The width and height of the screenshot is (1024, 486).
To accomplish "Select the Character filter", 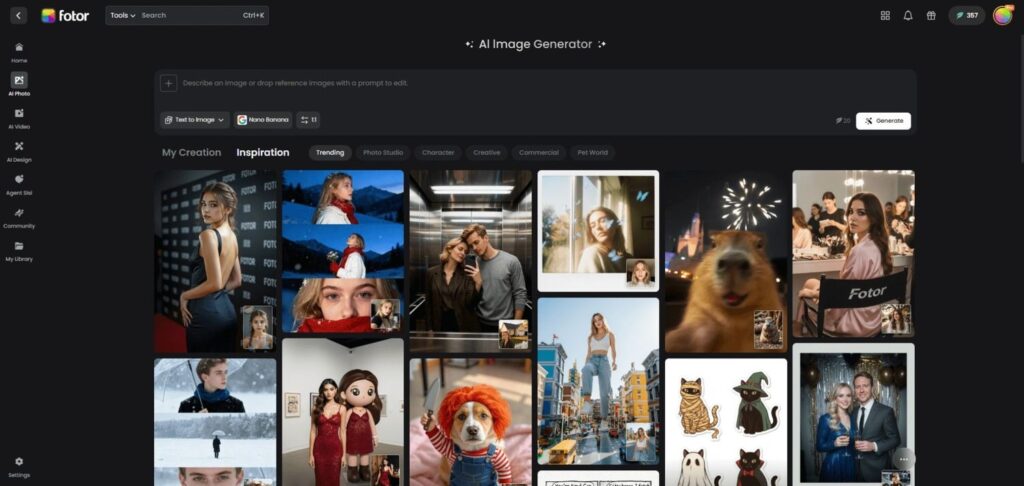I will click(438, 153).
